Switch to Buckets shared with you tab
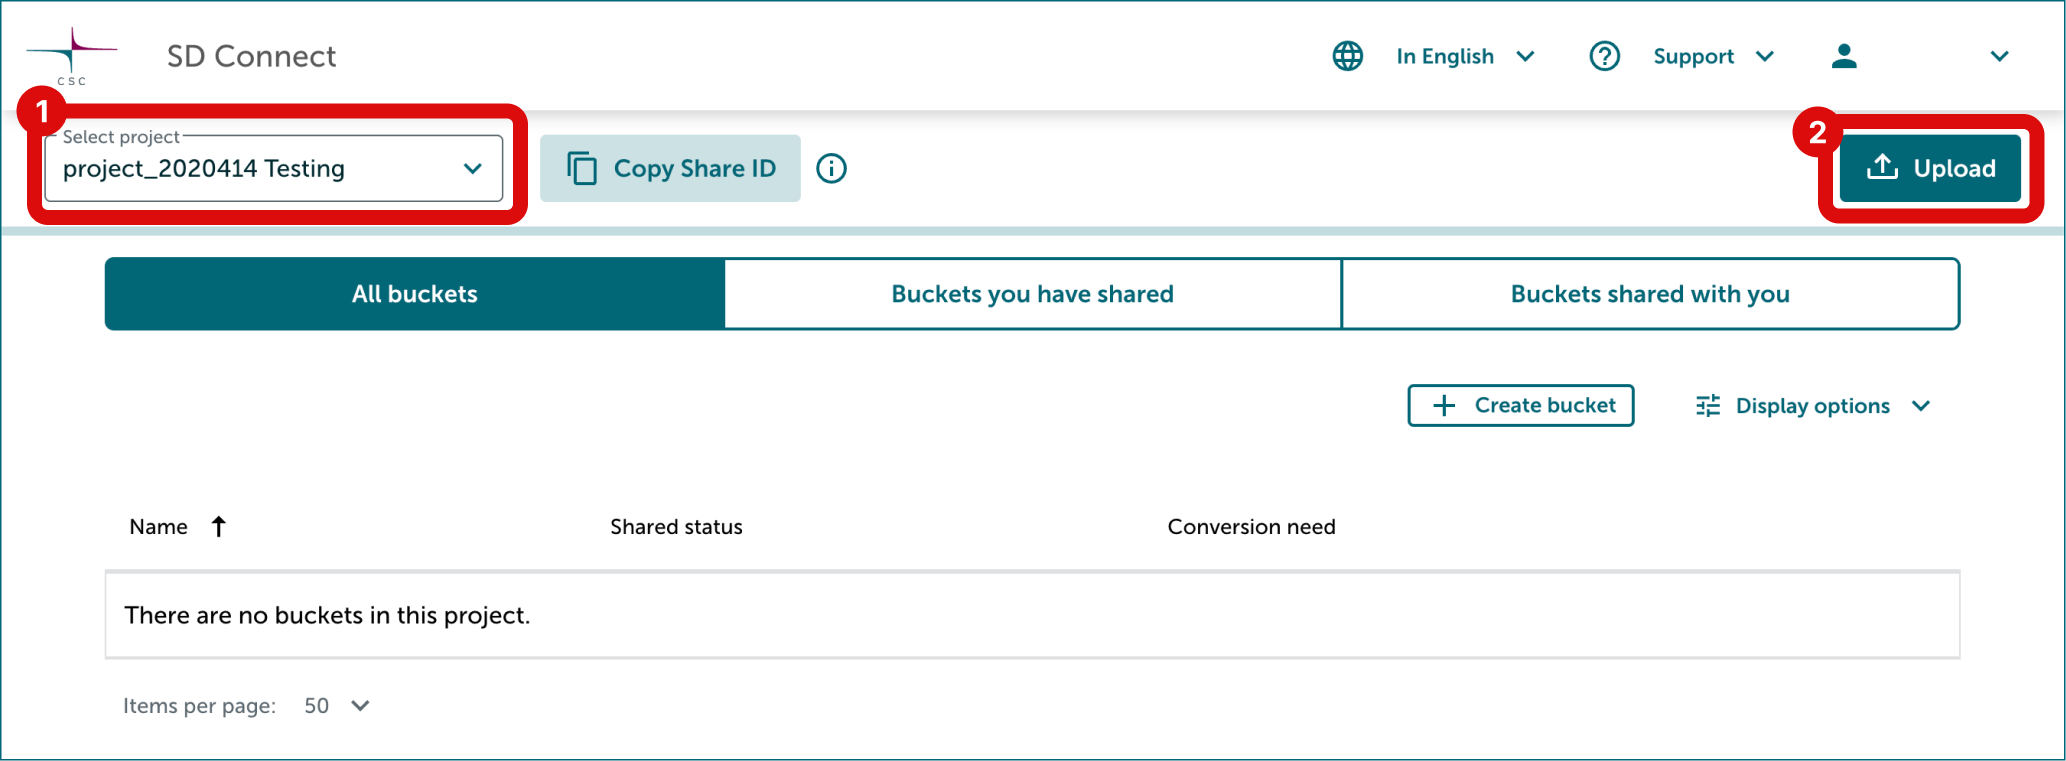 pyautogui.click(x=1650, y=294)
